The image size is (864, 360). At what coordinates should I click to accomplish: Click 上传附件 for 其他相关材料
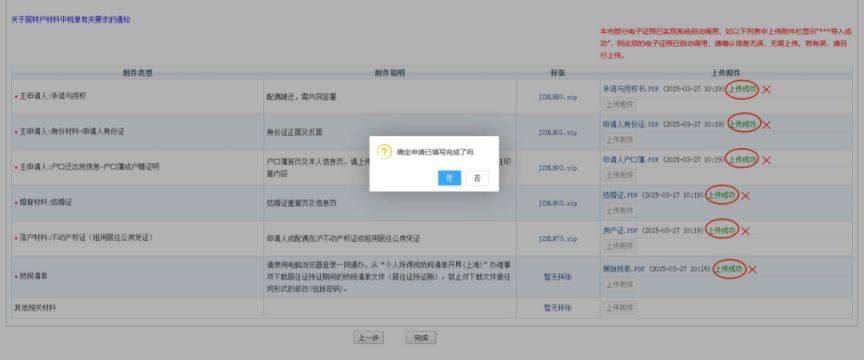pyautogui.click(x=620, y=308)
